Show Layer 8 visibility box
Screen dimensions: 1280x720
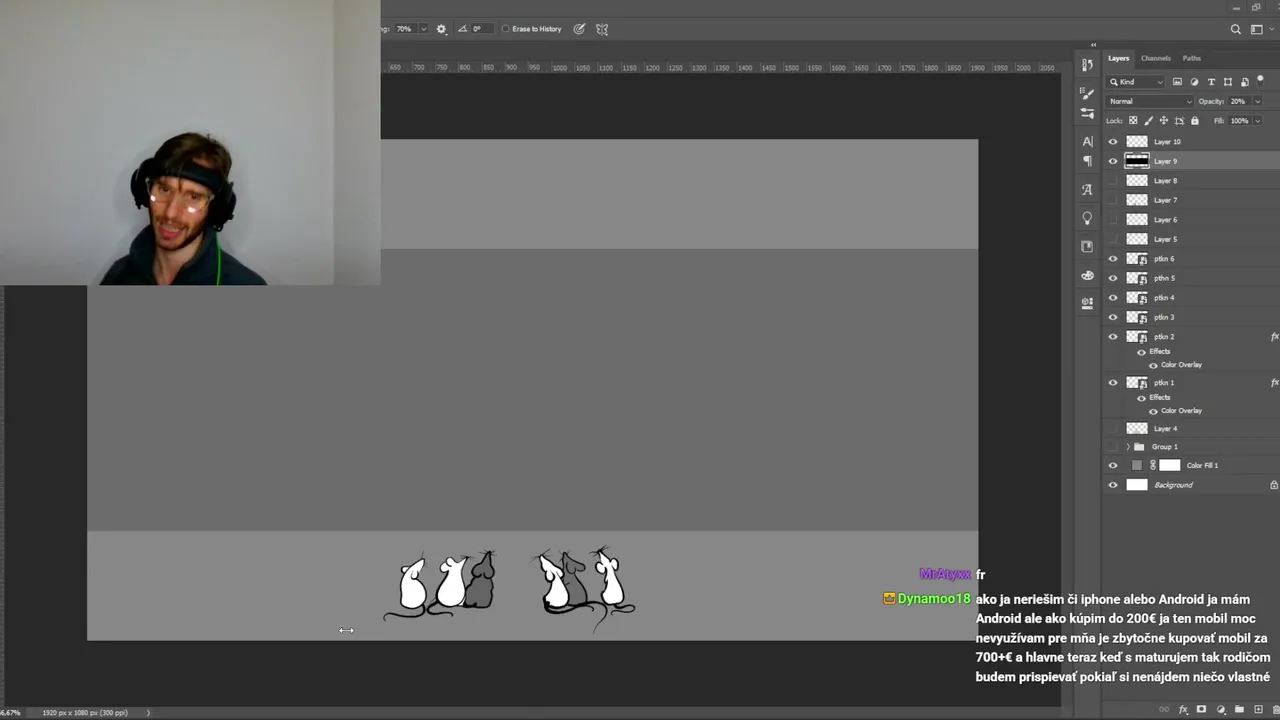click(x=1113, y=181)
